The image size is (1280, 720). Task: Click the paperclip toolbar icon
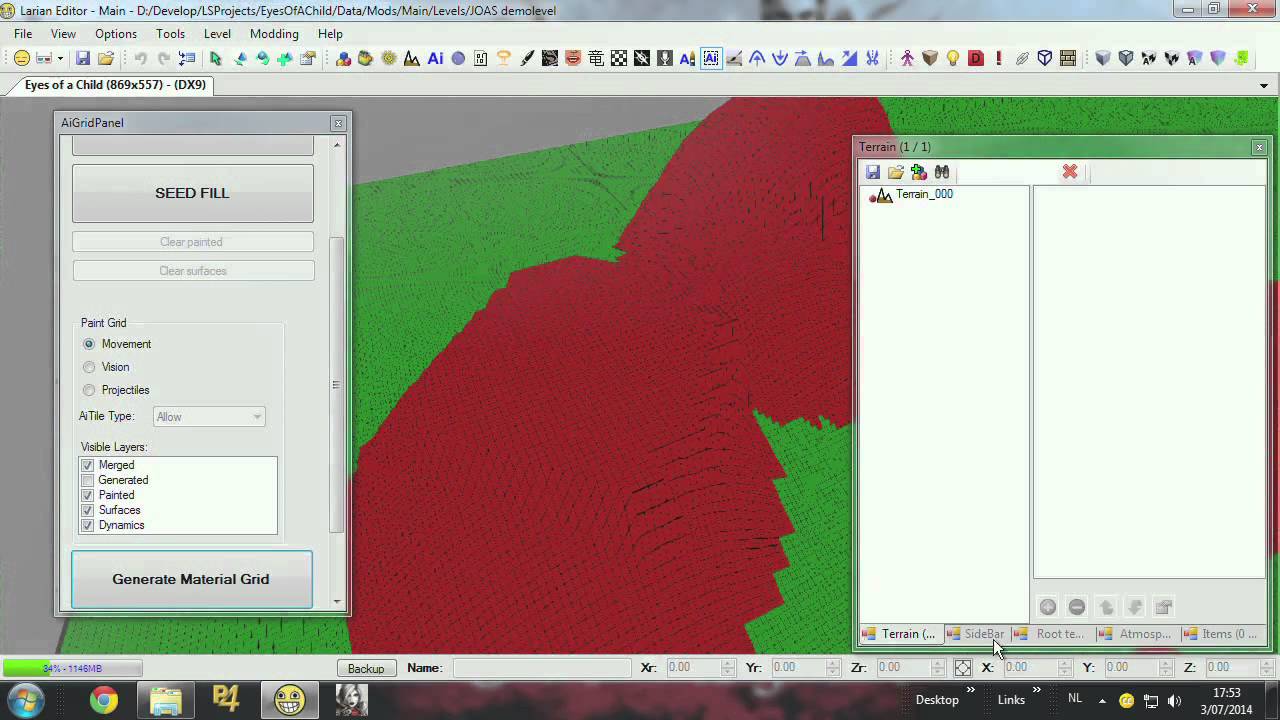1022,59
